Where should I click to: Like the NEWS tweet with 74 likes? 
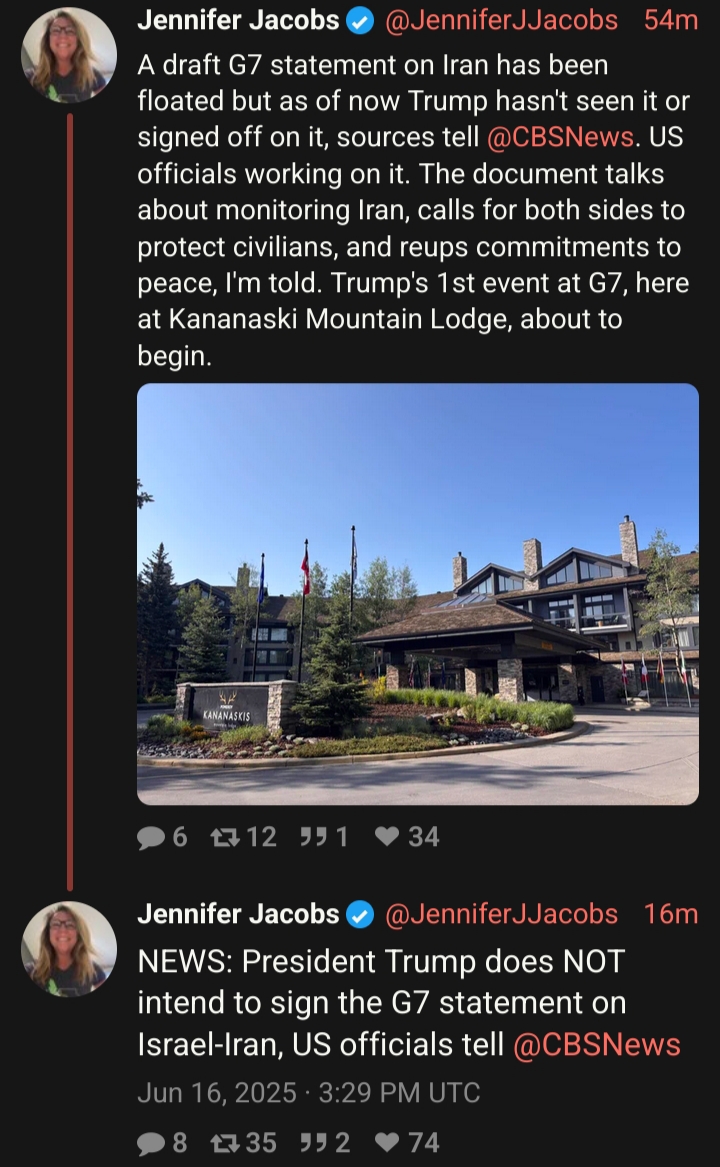tap(407, 1142)
